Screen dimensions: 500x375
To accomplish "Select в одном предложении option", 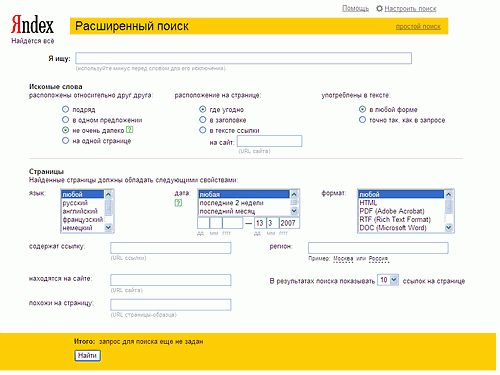I will click(x=65, y=120).
